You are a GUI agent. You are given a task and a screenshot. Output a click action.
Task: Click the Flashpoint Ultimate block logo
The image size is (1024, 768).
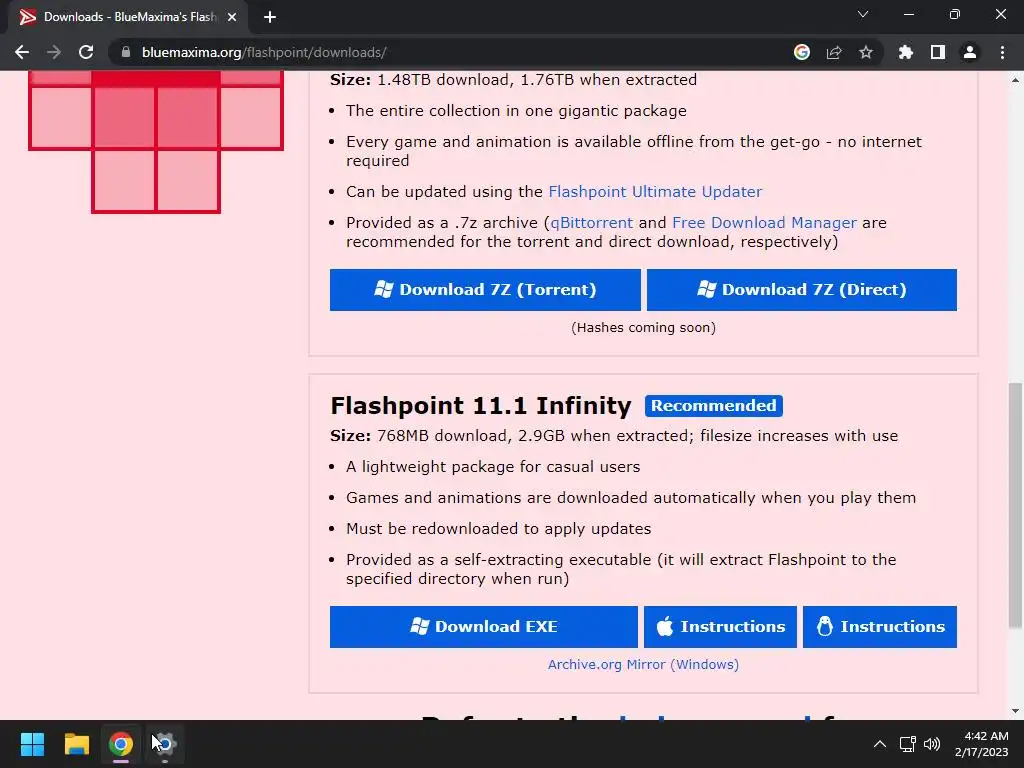pyautogui.click(x=155, y=142)
